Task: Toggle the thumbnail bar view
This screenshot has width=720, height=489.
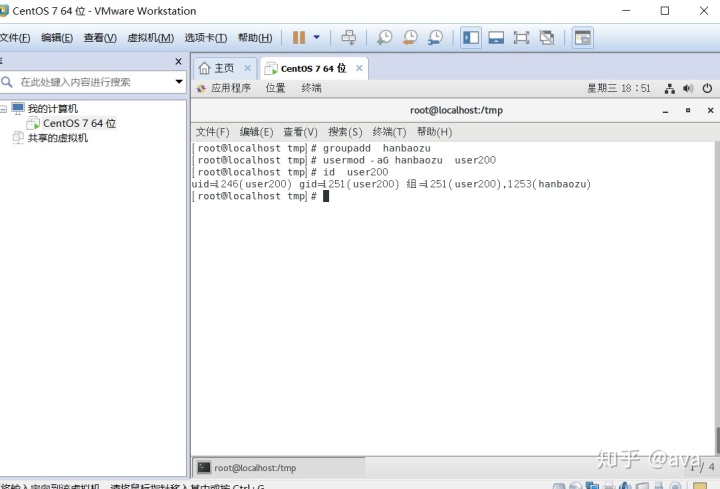Action: [x=496, y=38]
